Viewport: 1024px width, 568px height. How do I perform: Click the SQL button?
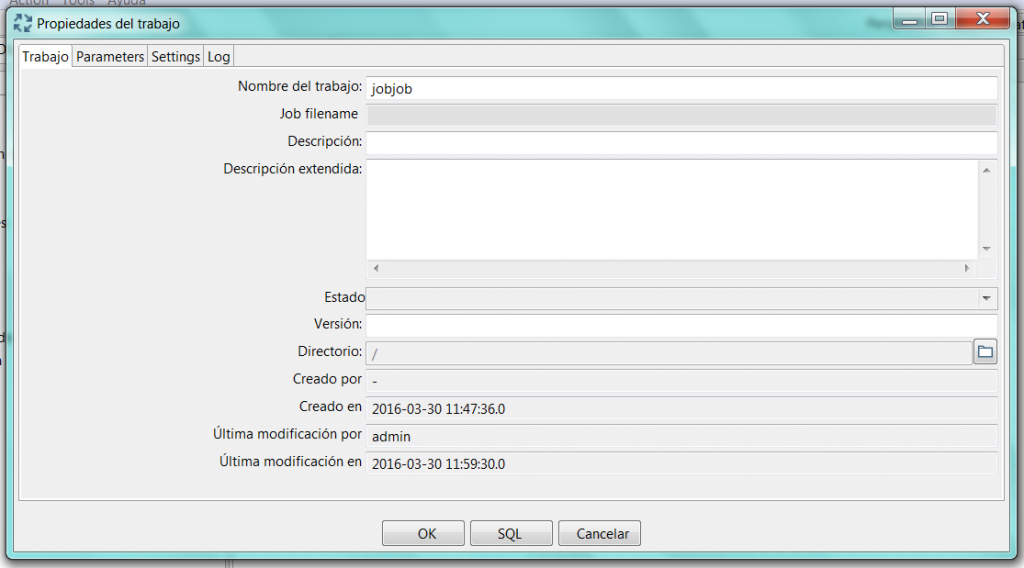click(511, 533)
